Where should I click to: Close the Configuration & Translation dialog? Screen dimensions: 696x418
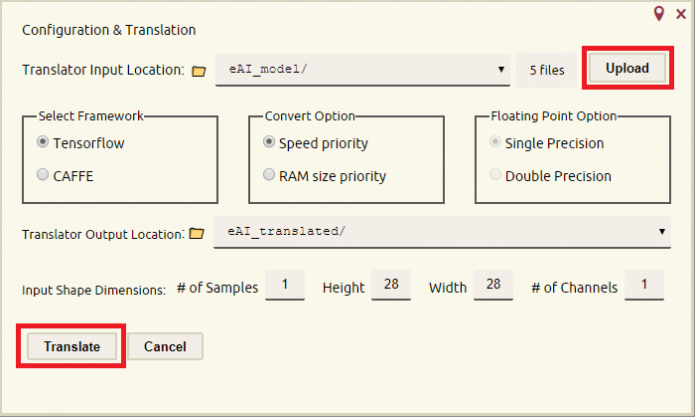pyautogui.click(x=681, y=14)
